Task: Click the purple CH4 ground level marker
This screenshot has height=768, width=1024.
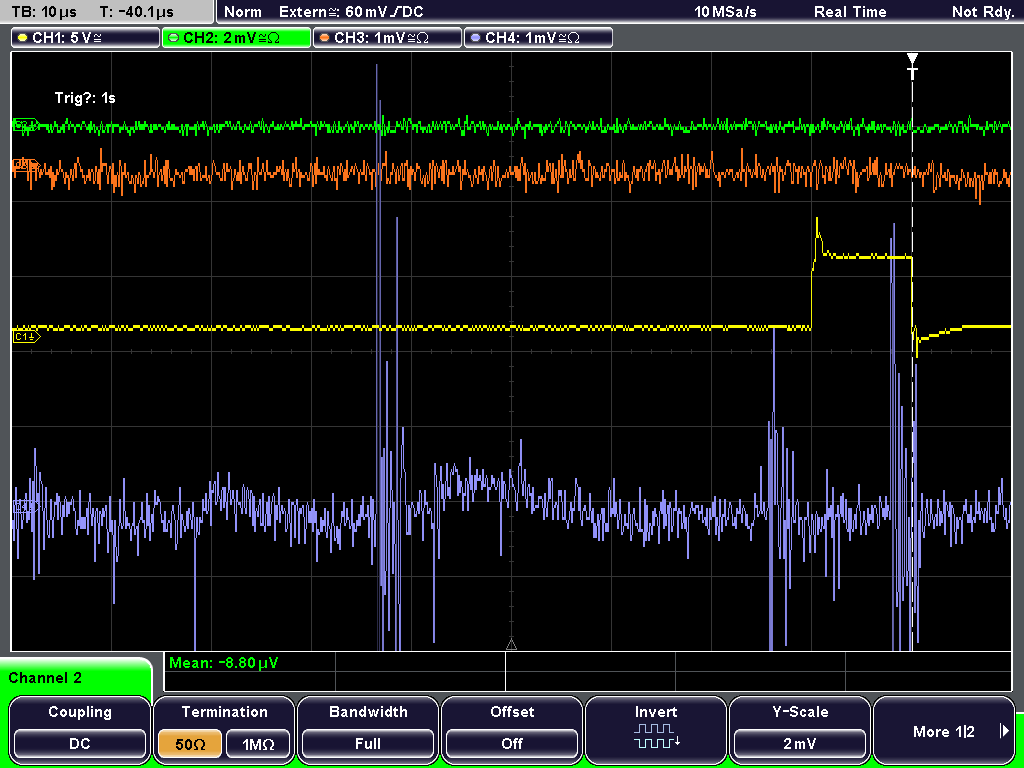Action: coord(24,506)
